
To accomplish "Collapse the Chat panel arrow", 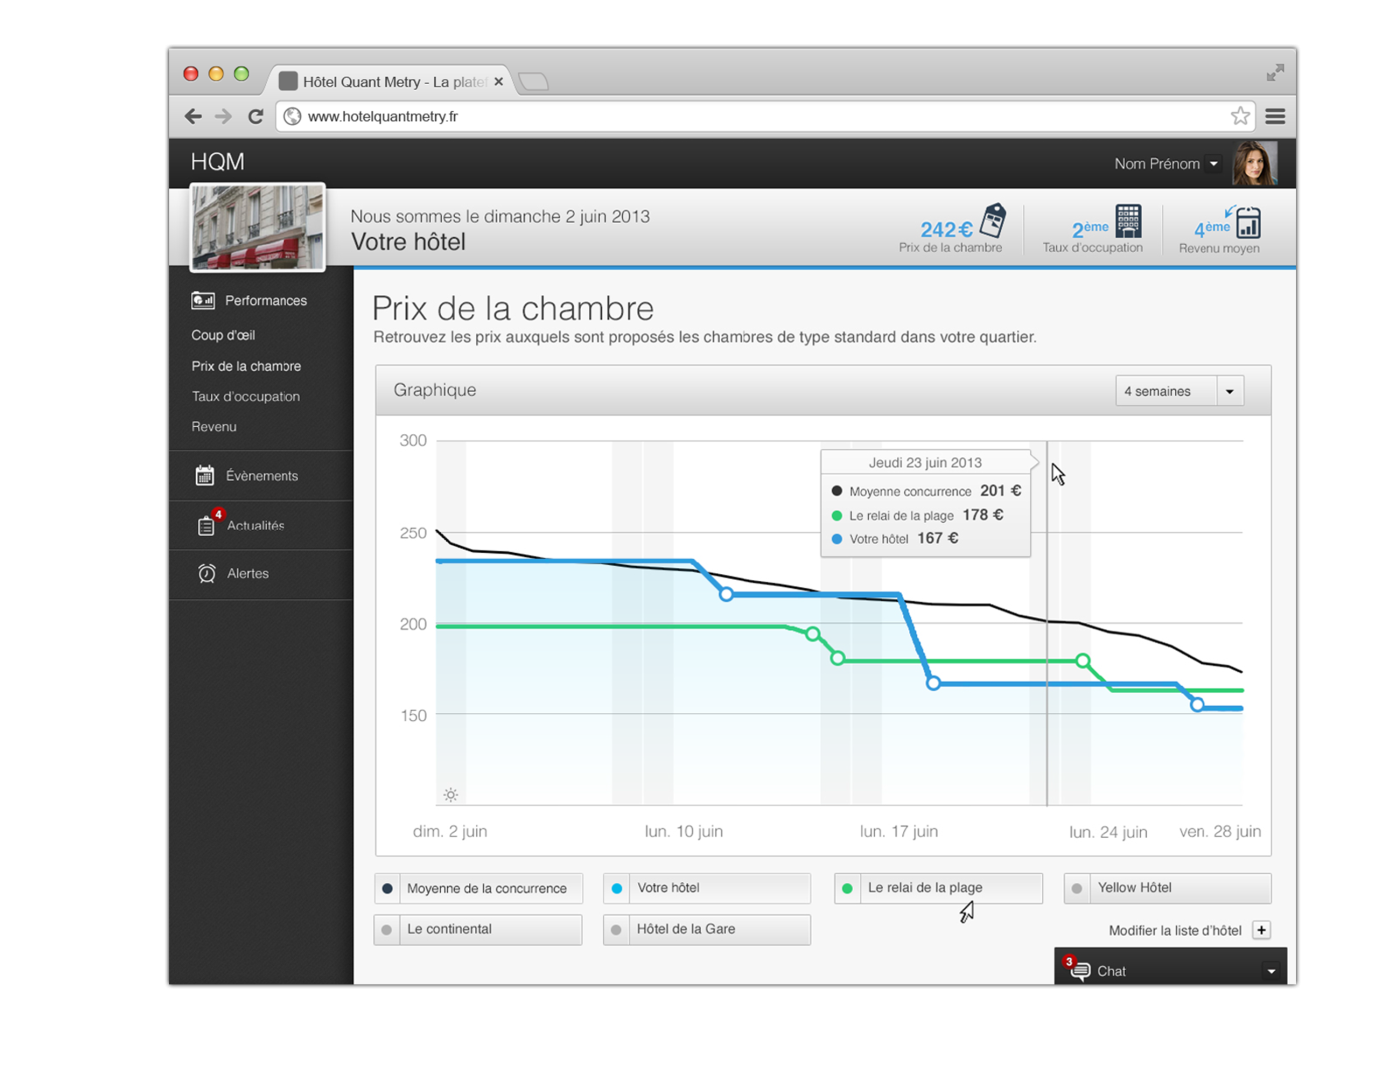I will [1271, 971].
